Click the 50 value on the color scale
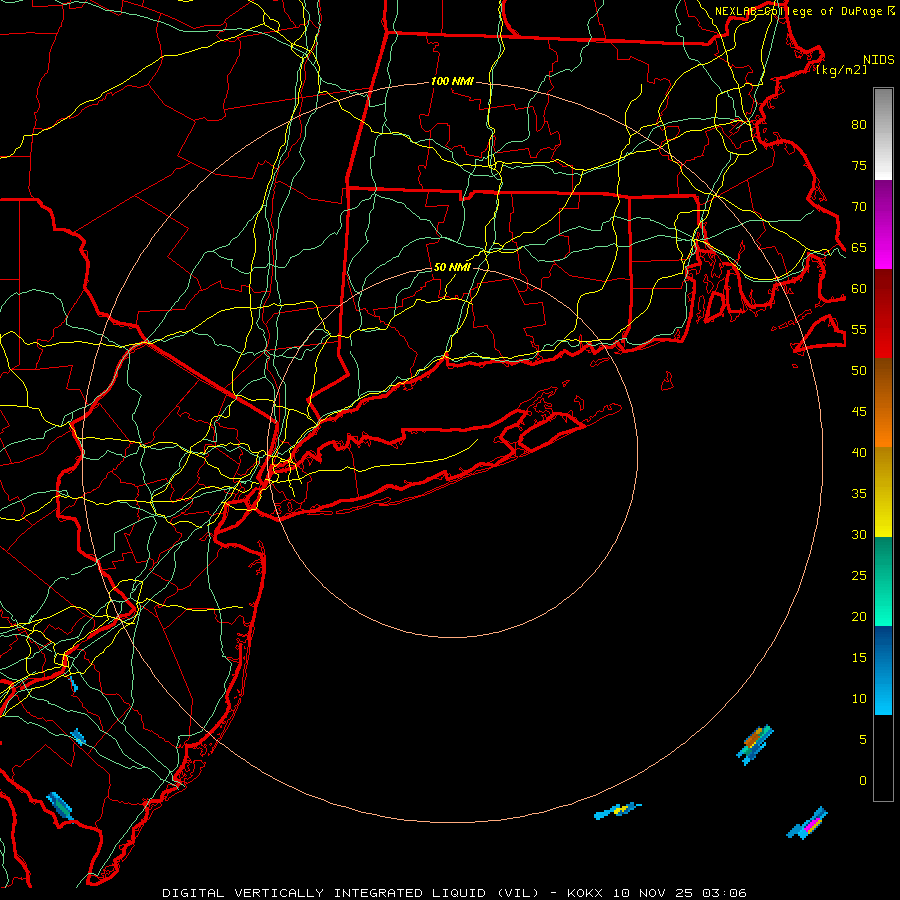This screenshot has height=900, width=900. (859, 371)
